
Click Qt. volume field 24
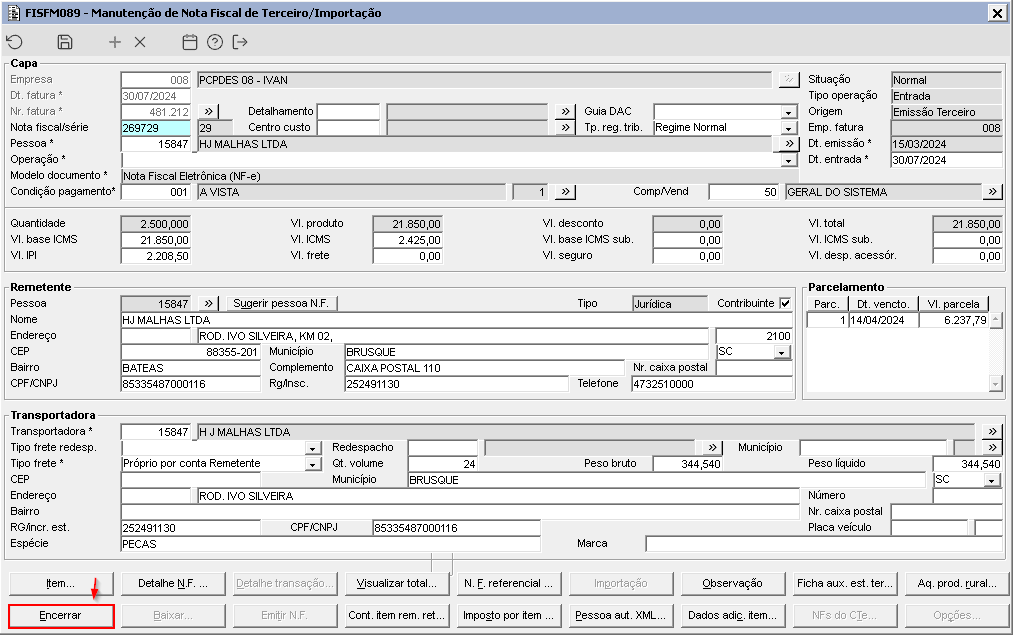click(x=443, y=464)
